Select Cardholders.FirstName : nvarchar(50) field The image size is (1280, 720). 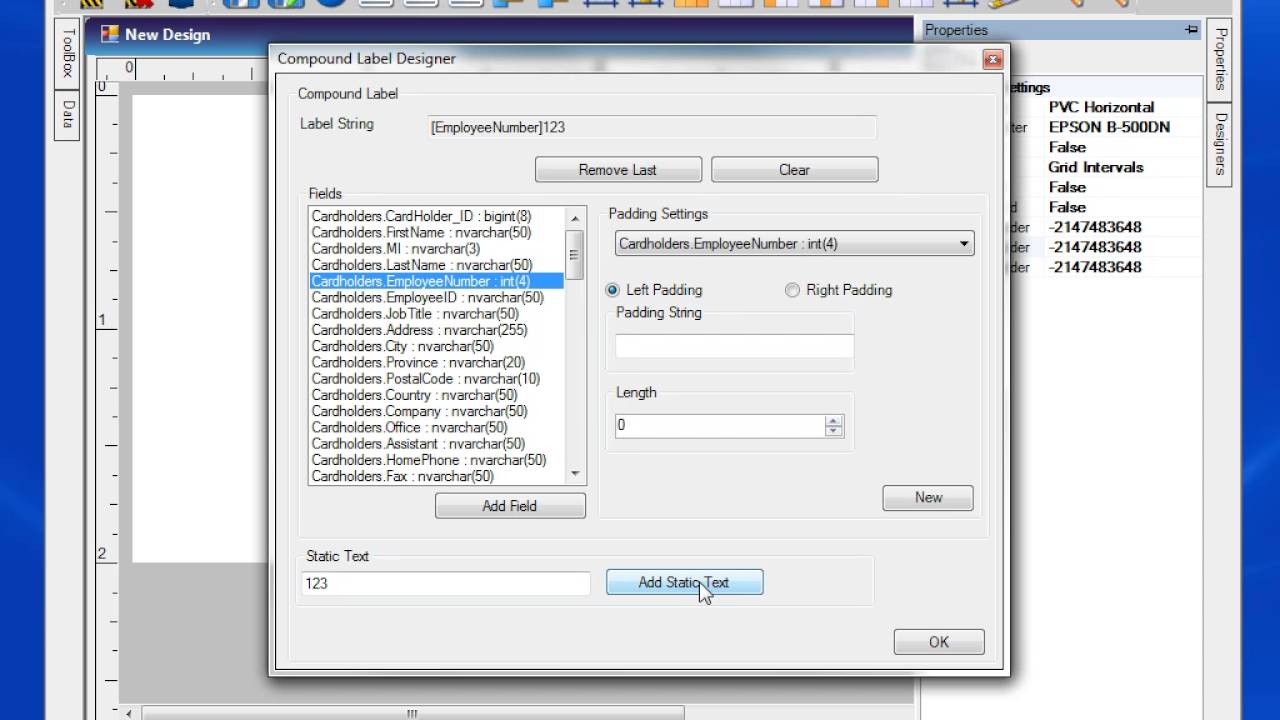click(436, 232)
